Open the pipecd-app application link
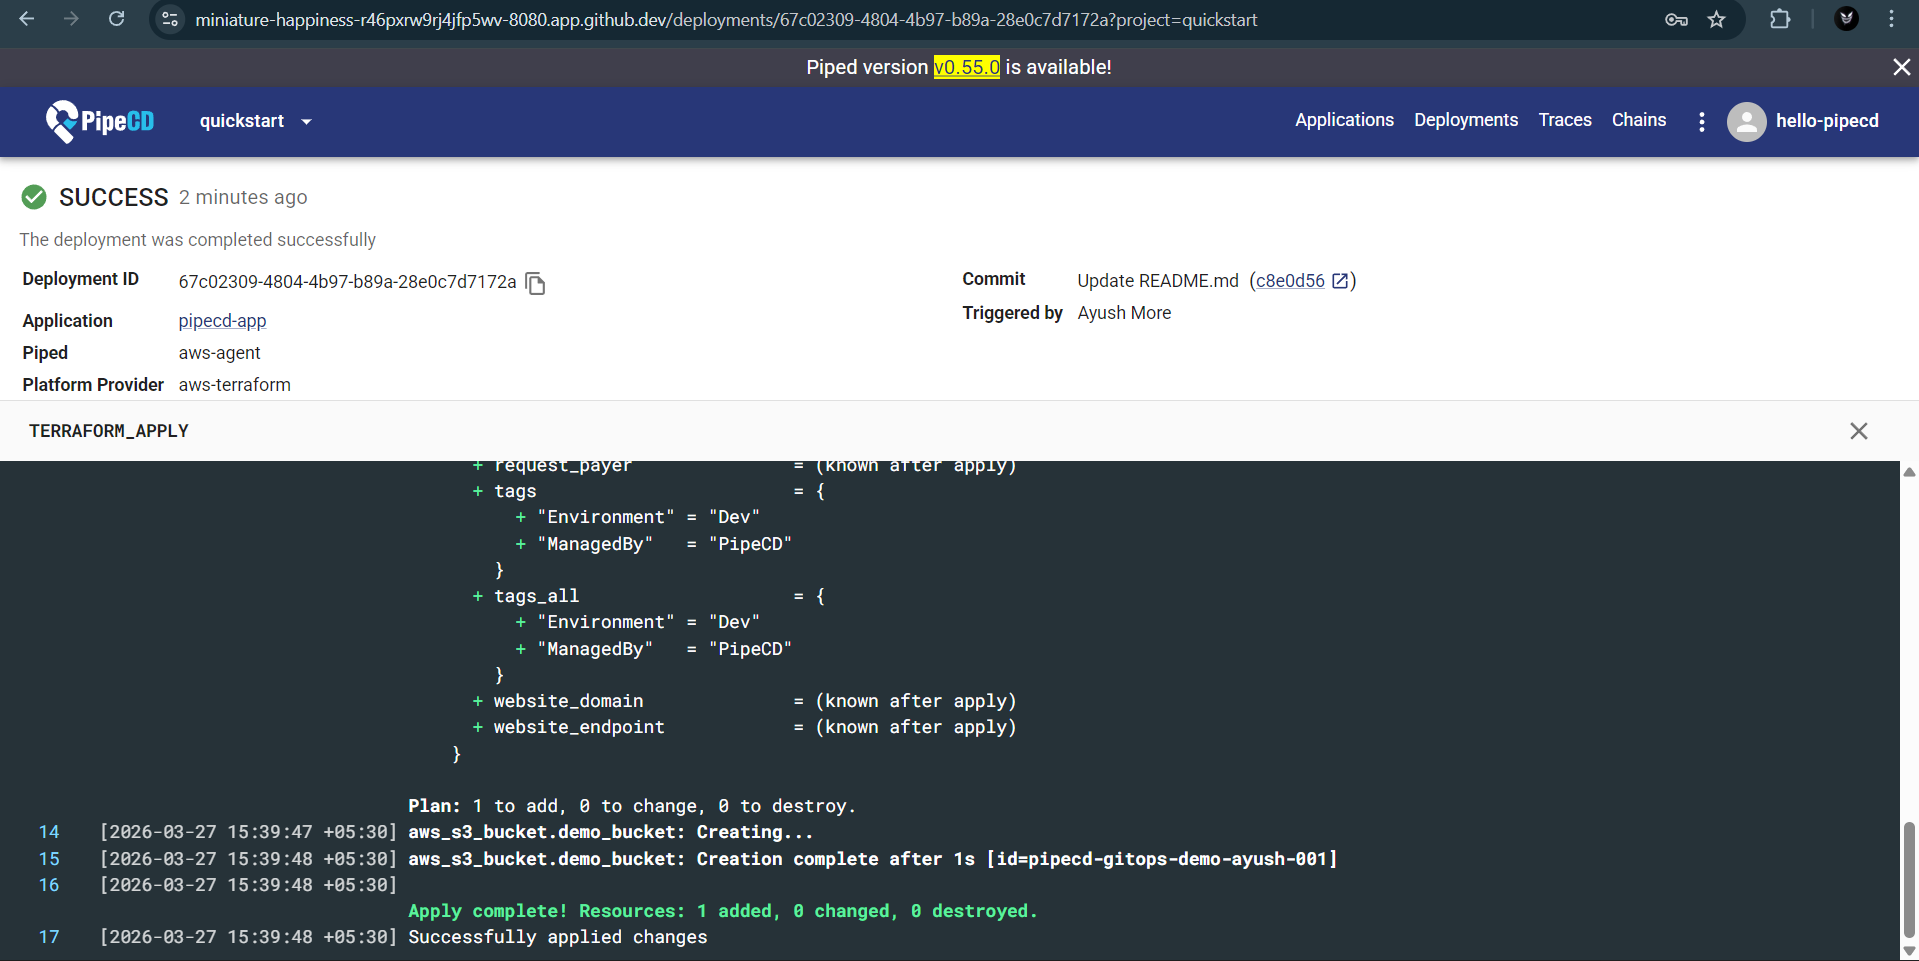 (222, 321)
